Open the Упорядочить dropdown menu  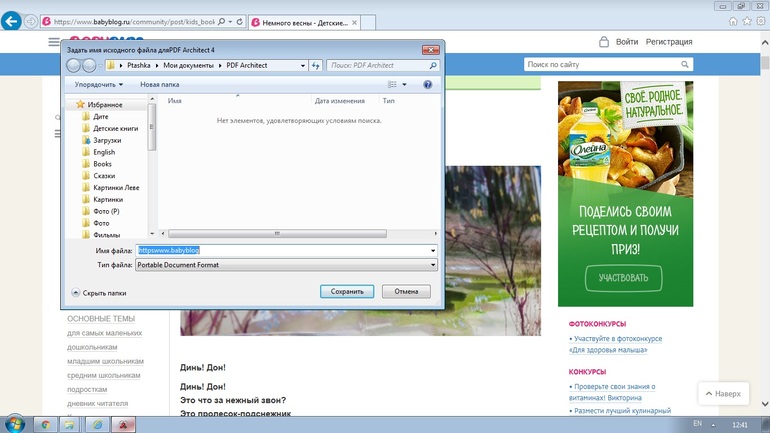click(x=99, y=85)
